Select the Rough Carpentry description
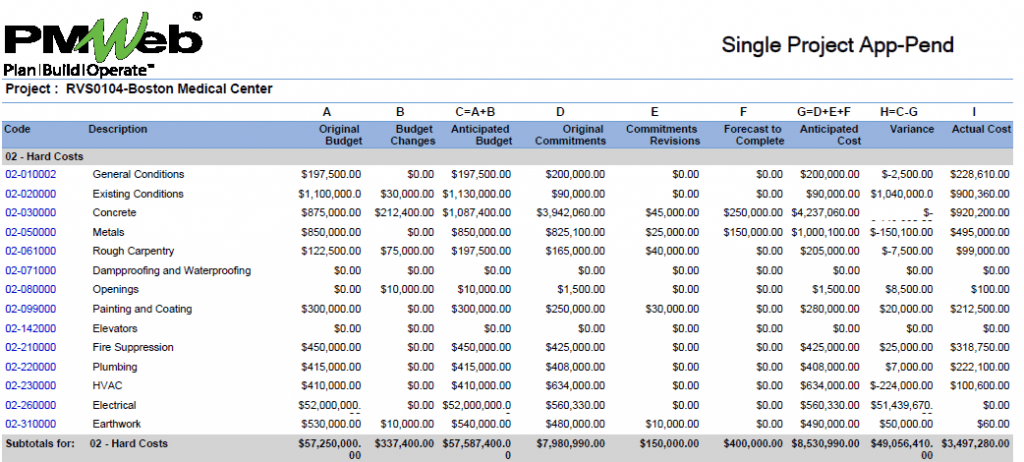This screenshot has width=1024, height=462. (x=133, y=252)
